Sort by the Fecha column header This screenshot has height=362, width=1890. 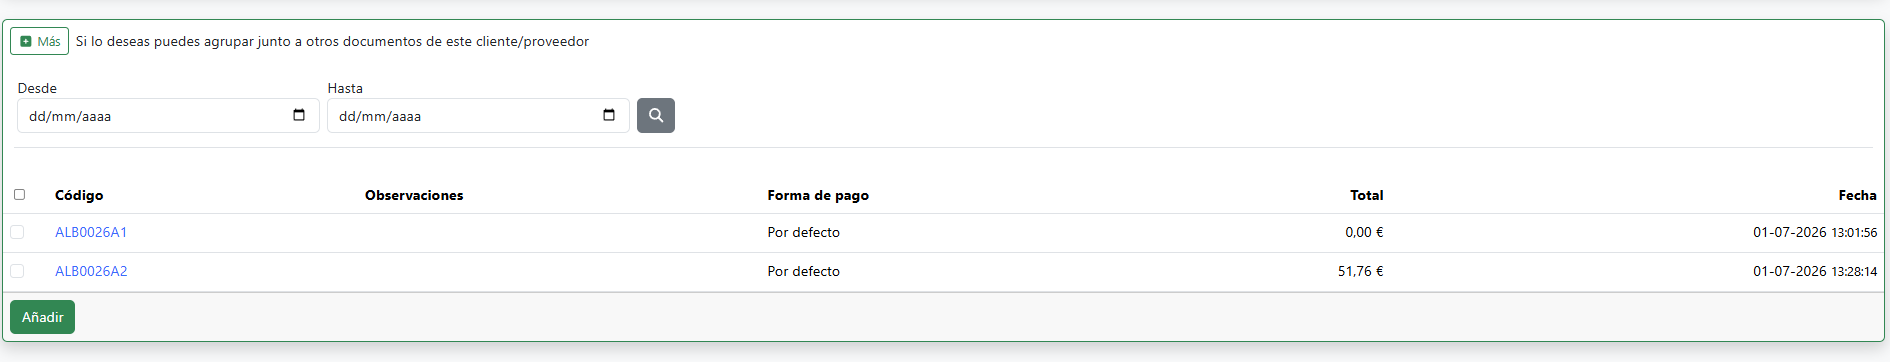coord(1857,195)
